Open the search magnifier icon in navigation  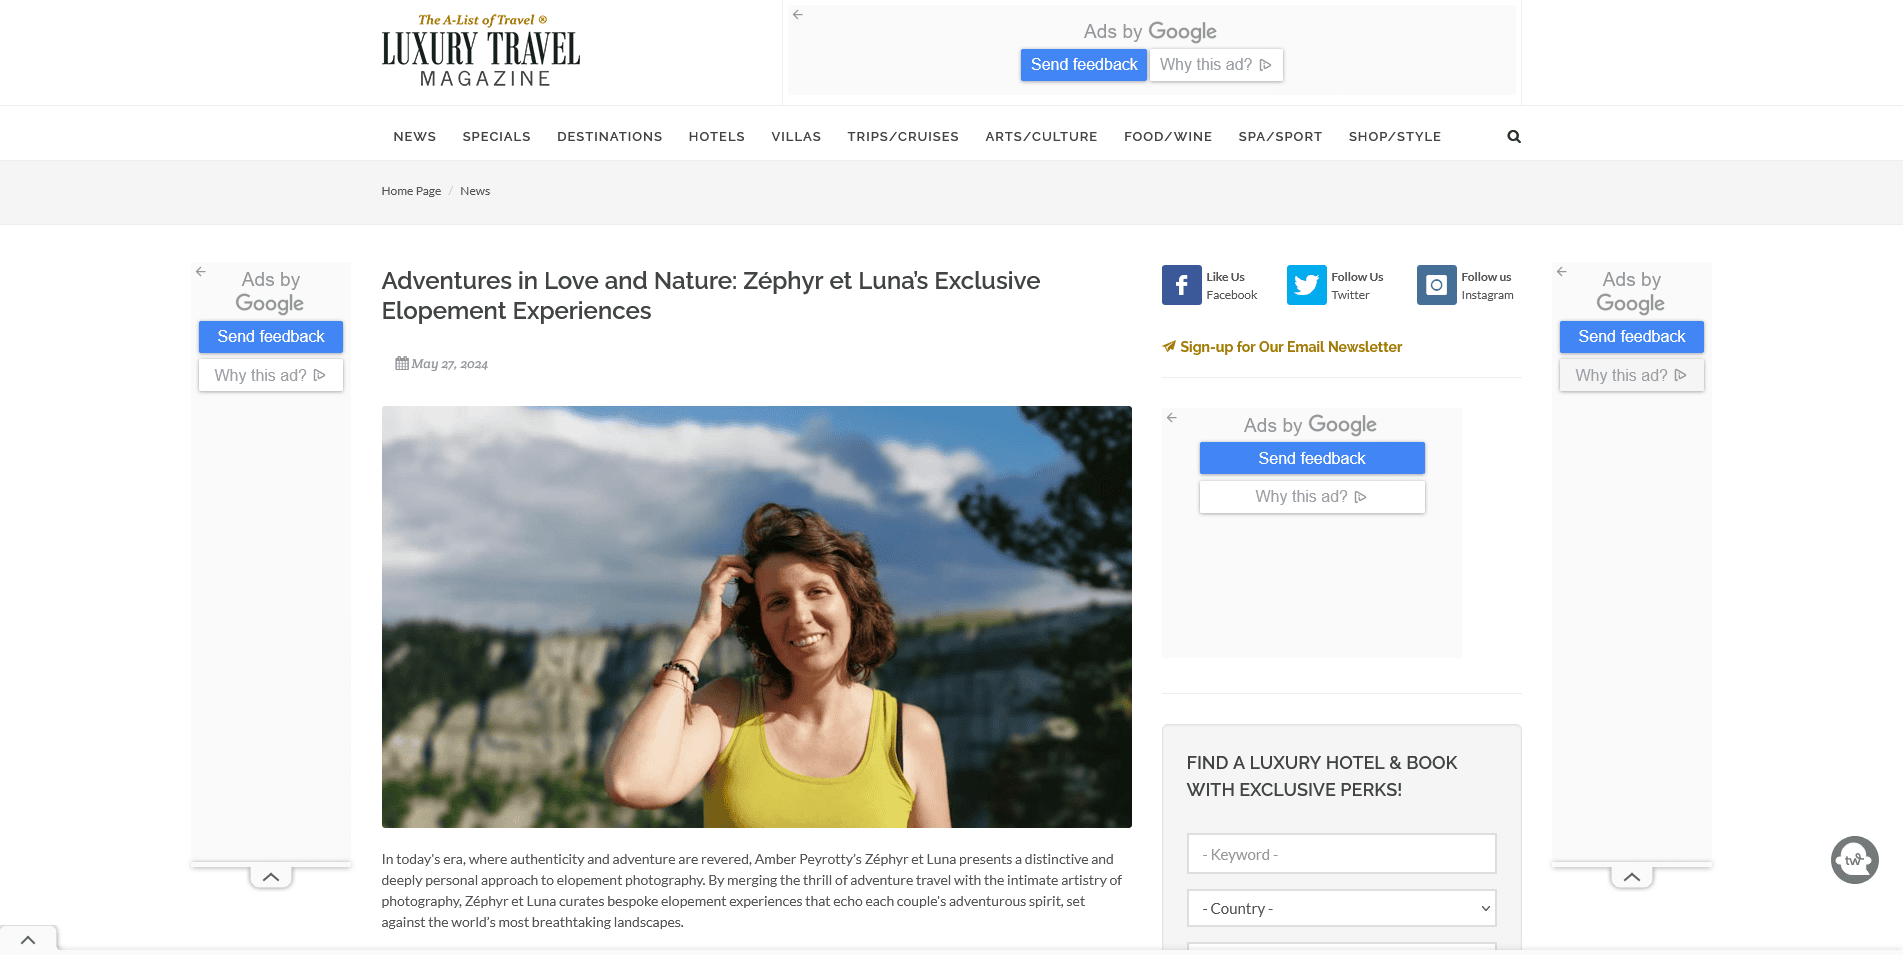tap(1514, 137)
